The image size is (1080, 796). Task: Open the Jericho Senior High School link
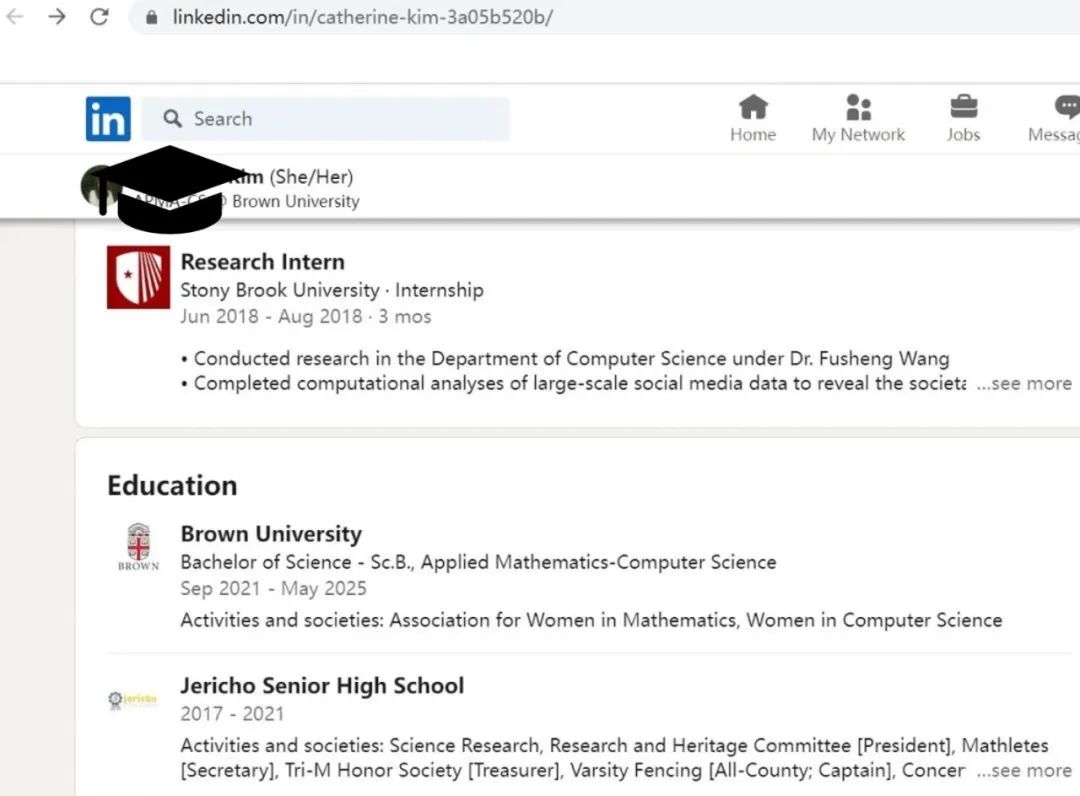point(322,686)
